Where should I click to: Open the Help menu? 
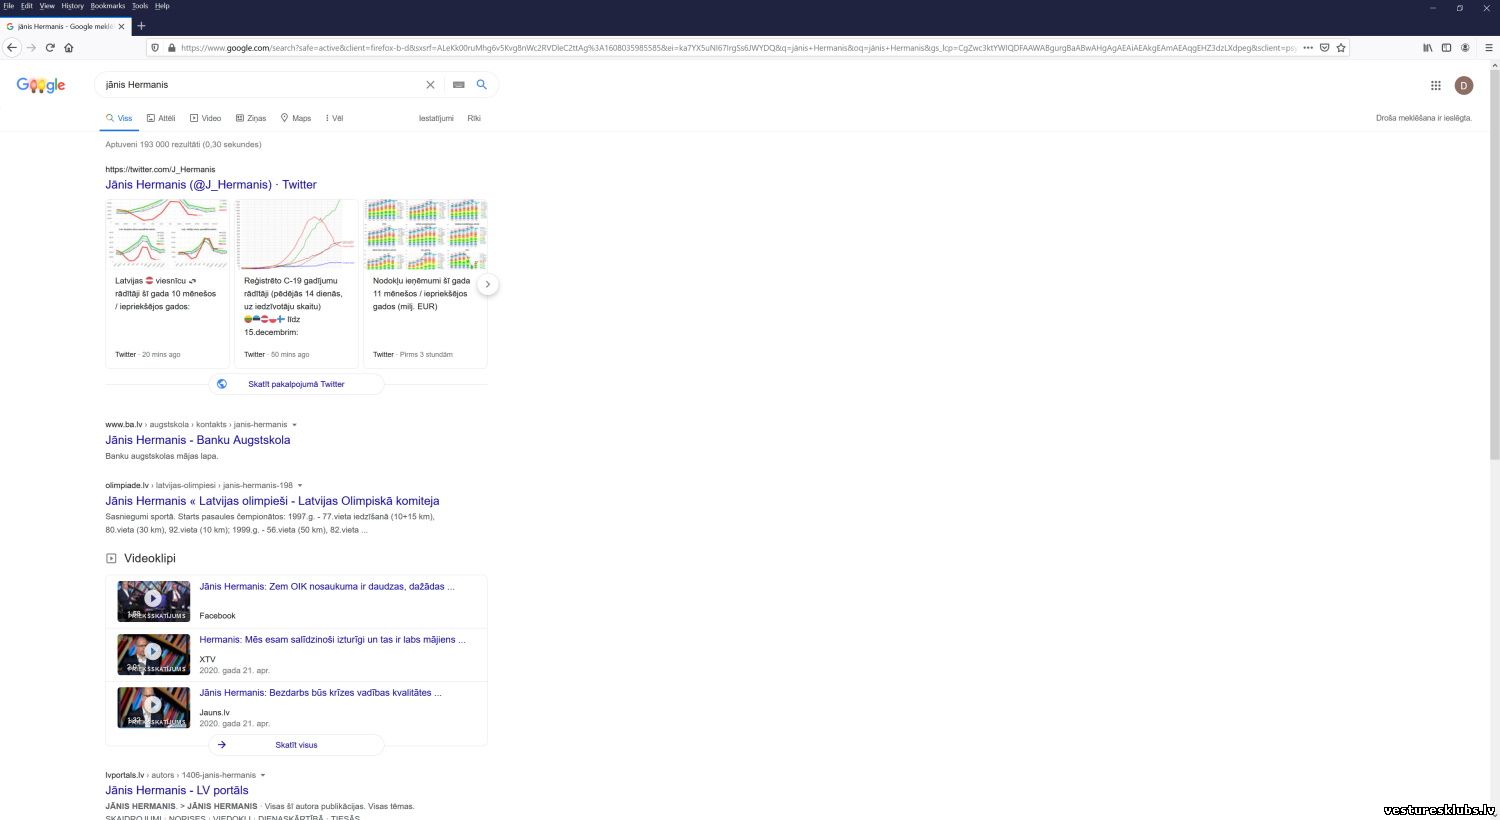(x=162, y=6)
